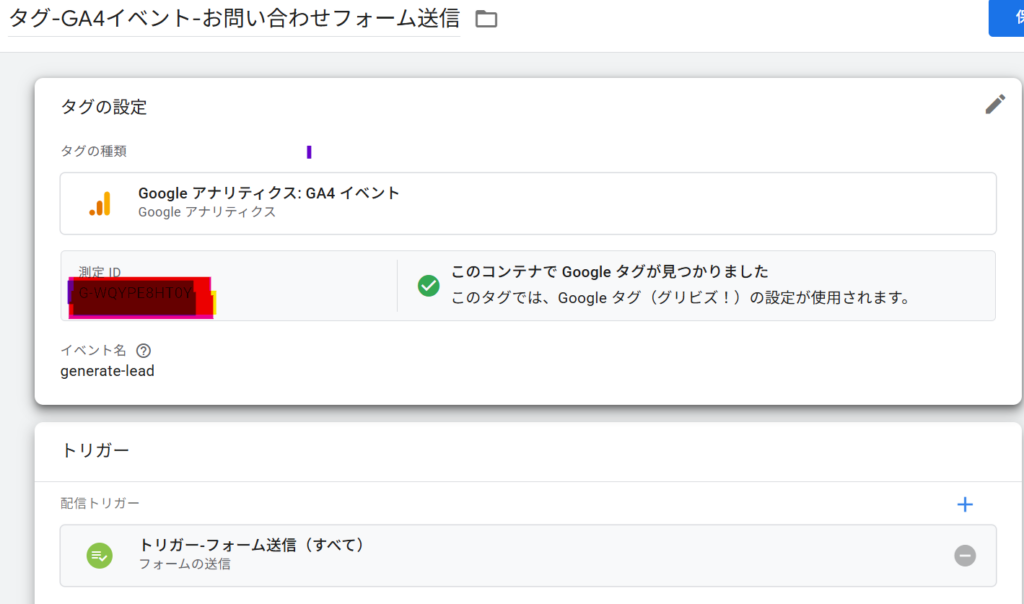Screen dimensions: 1024x604
Task: Open the help icon next to イベント名
Action: 143,351
